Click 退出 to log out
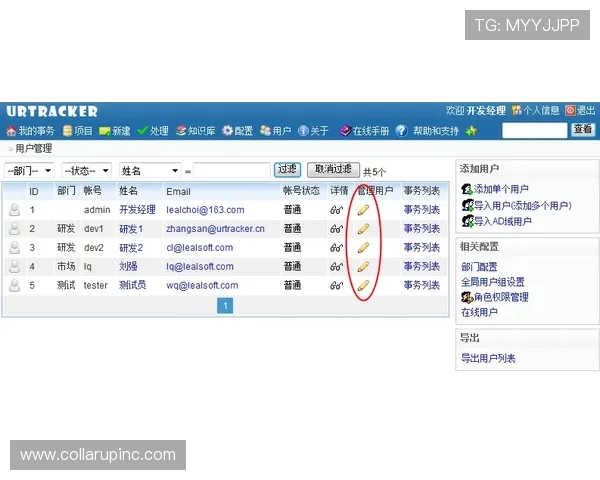 tap(580, 111)
